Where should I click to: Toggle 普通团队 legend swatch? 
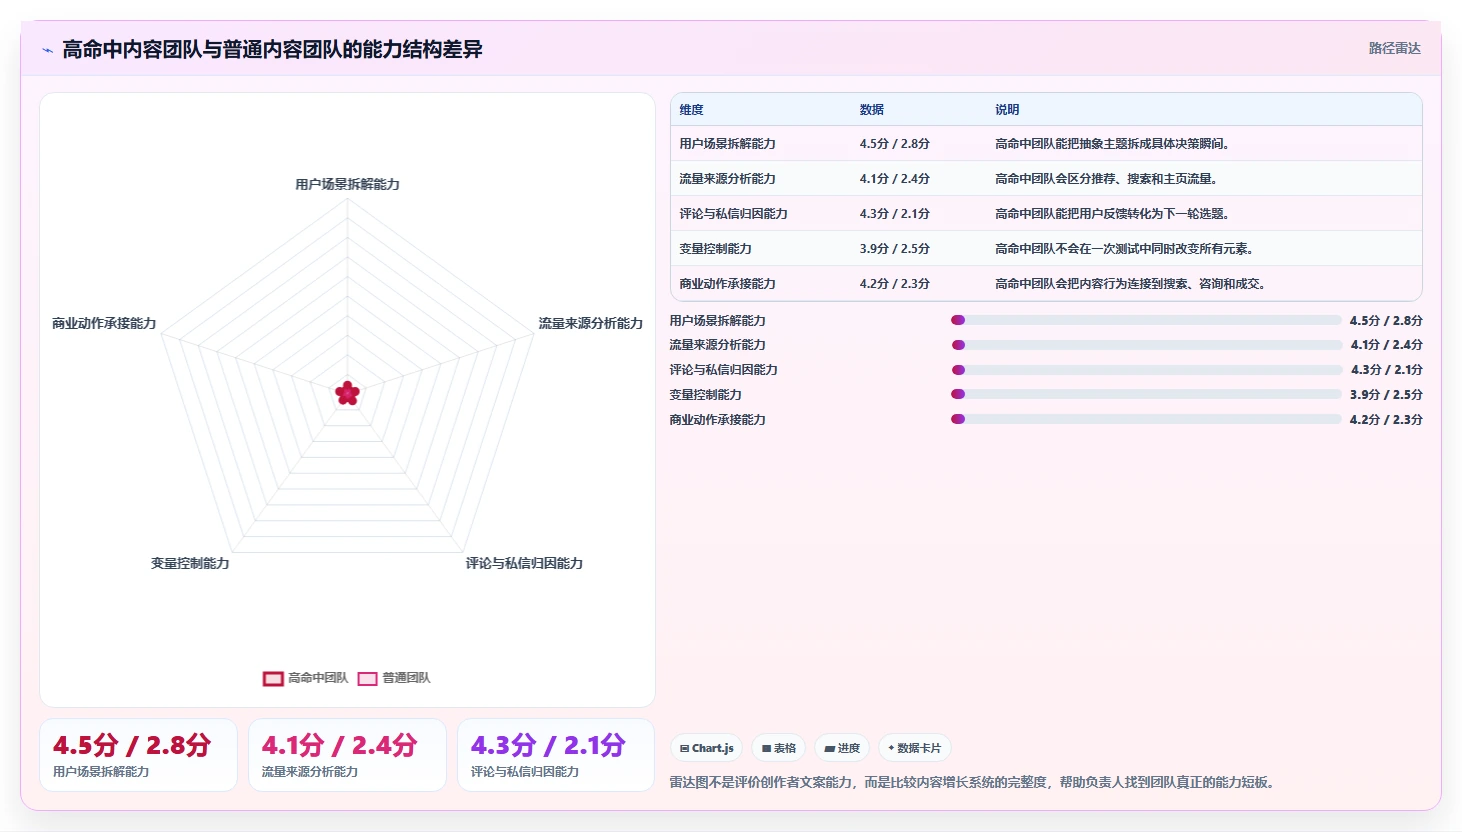pos(367,678)
